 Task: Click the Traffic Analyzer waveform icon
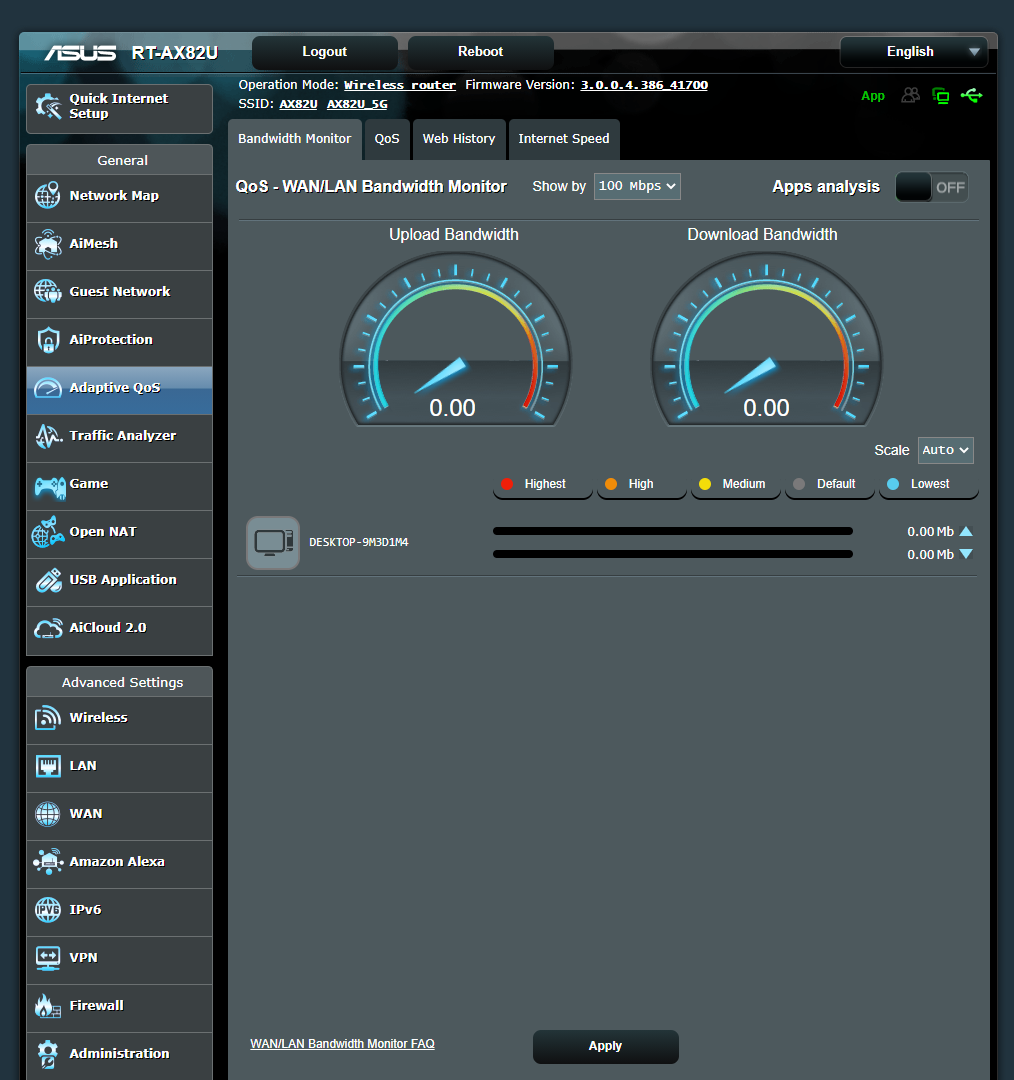pos(48,436)
